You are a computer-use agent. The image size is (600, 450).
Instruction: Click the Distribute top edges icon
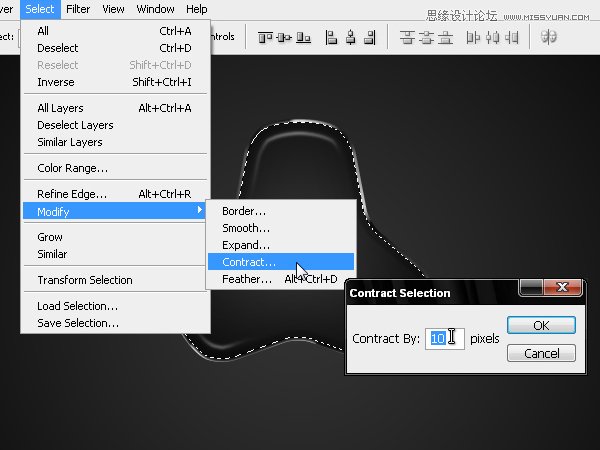[407, 38]
